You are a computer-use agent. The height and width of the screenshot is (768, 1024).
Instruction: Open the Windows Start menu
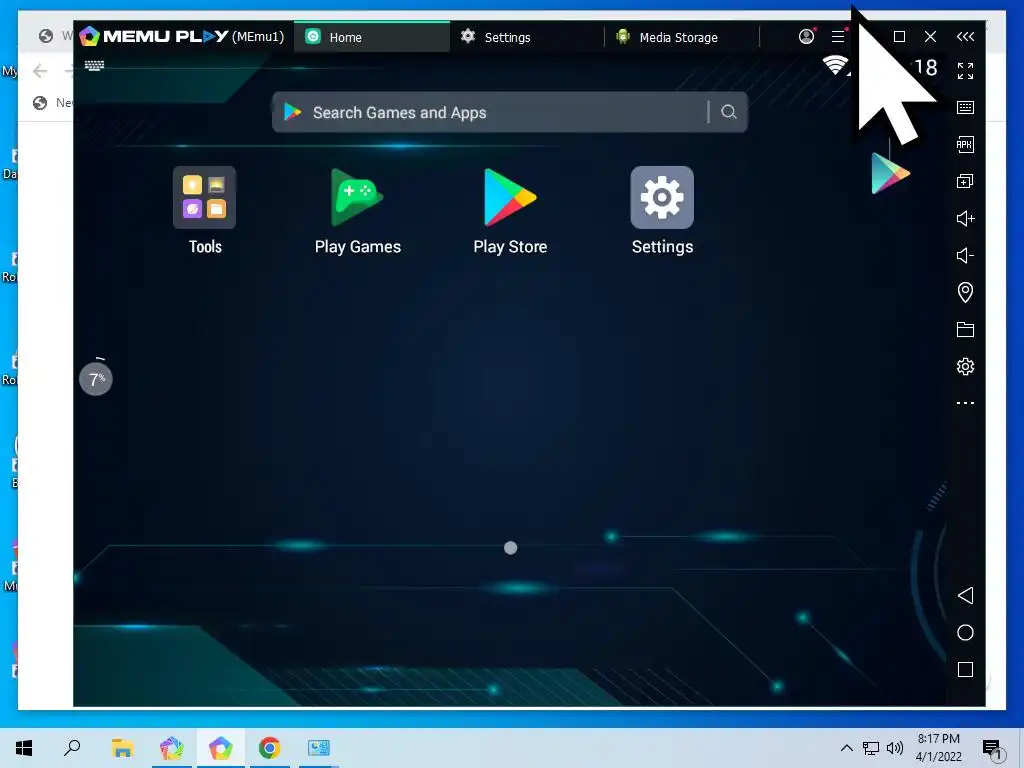pyautogui.click(x=24, y=748)
